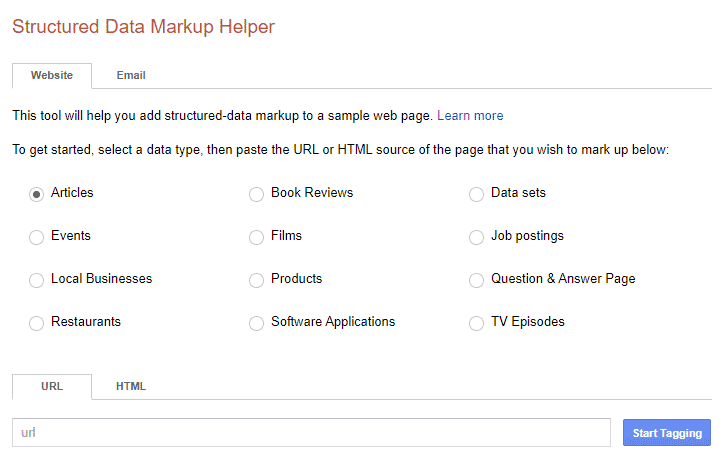Choose the Job postings option
Screen dimensions: 728x465
tap(476, 237)
